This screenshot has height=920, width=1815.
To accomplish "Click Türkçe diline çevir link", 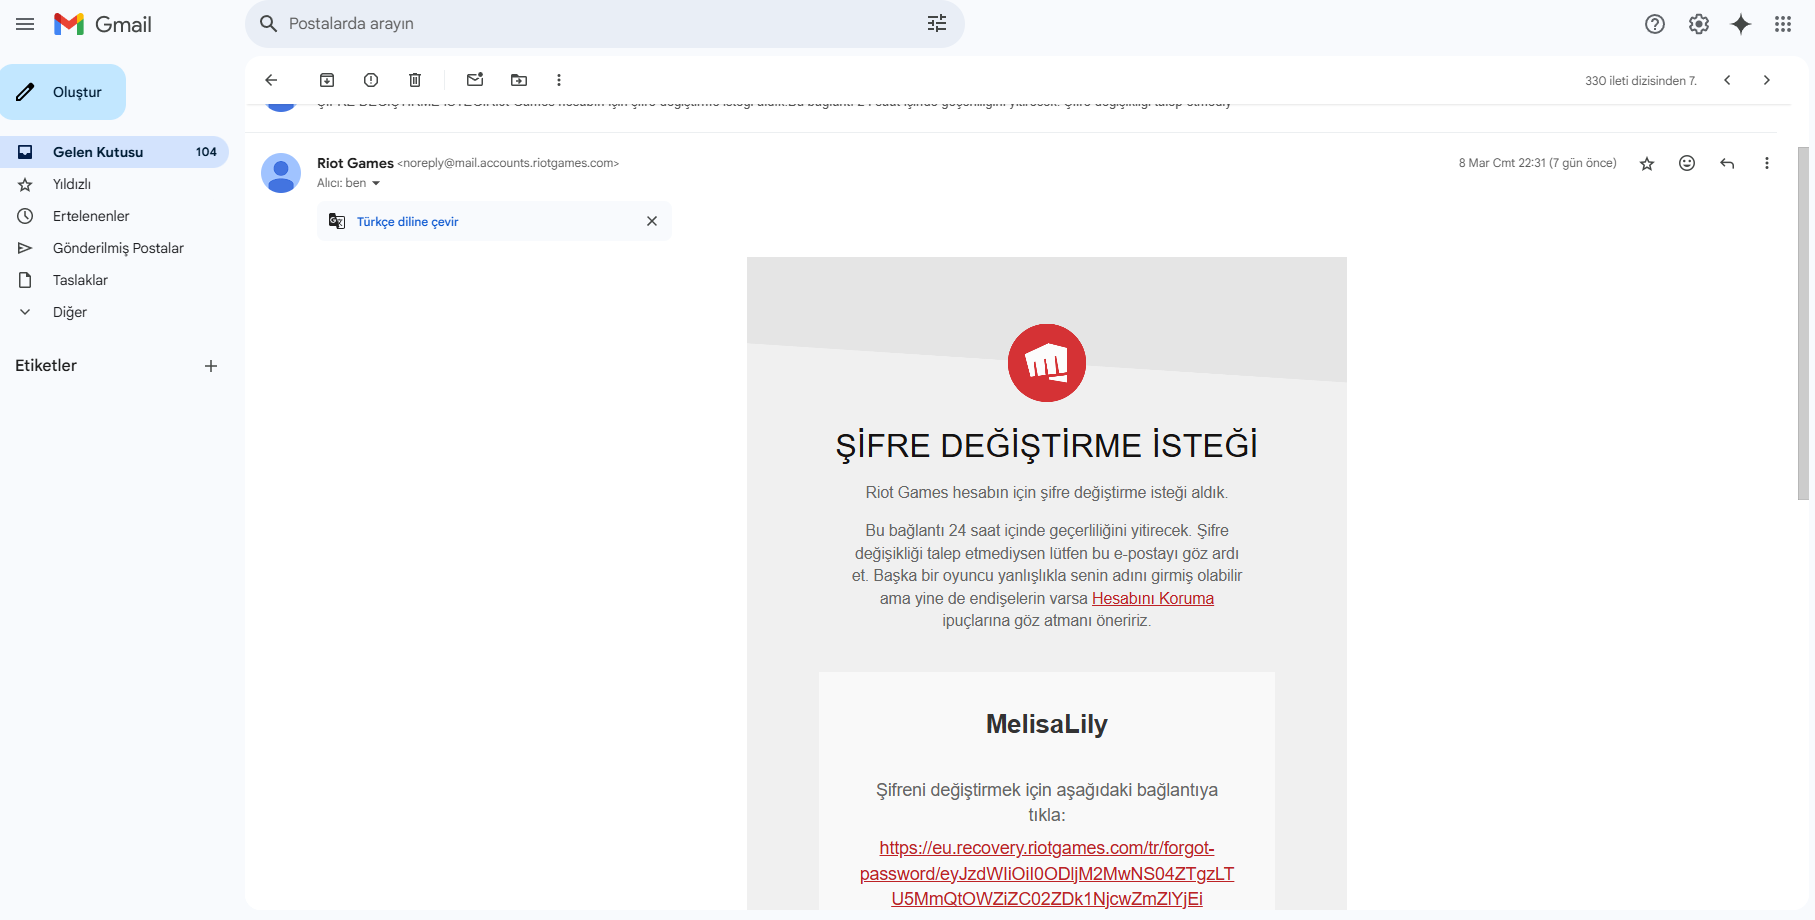I will point(407,222).
